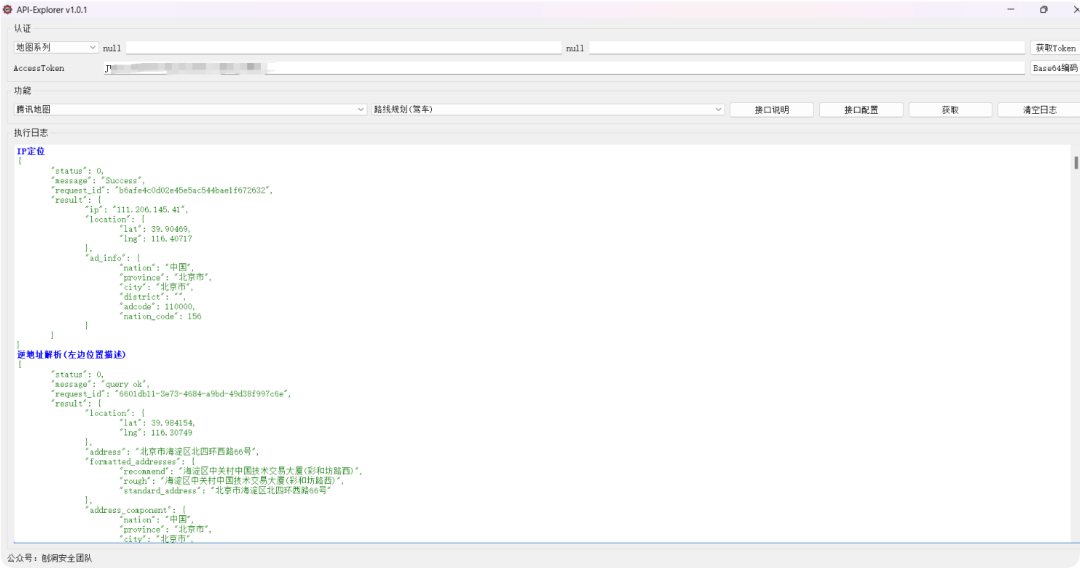
Task: Click the 获取 button
Action: tap(951, 109)
